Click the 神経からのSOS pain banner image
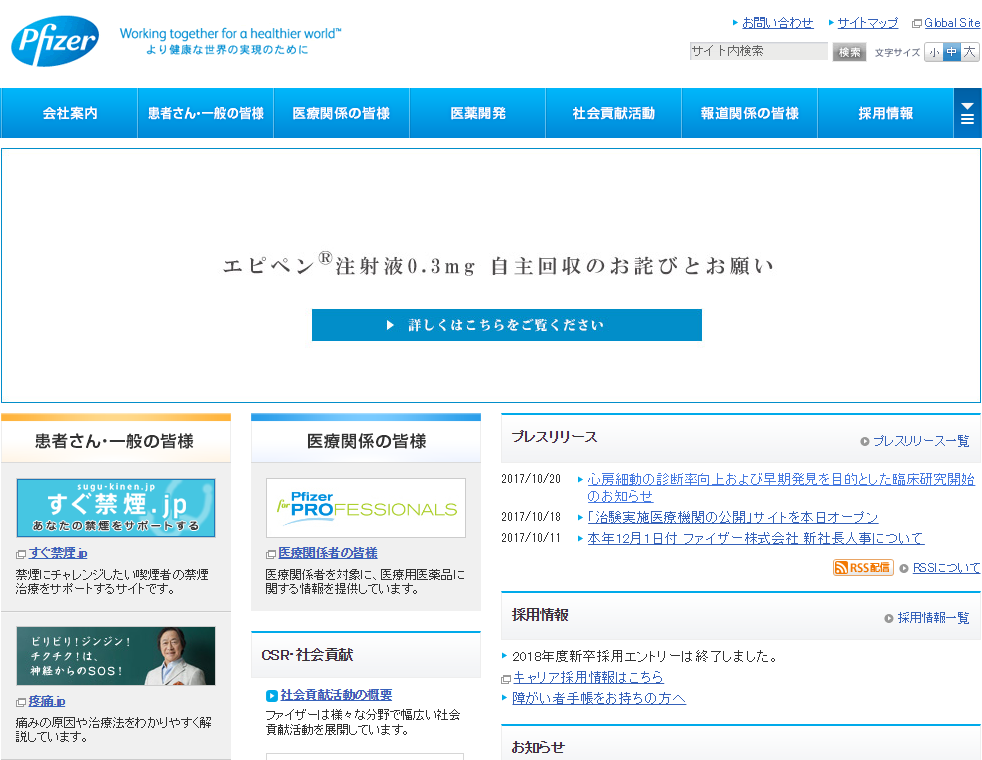The height and width of the screenshot is (760, 982). (116, 655)
